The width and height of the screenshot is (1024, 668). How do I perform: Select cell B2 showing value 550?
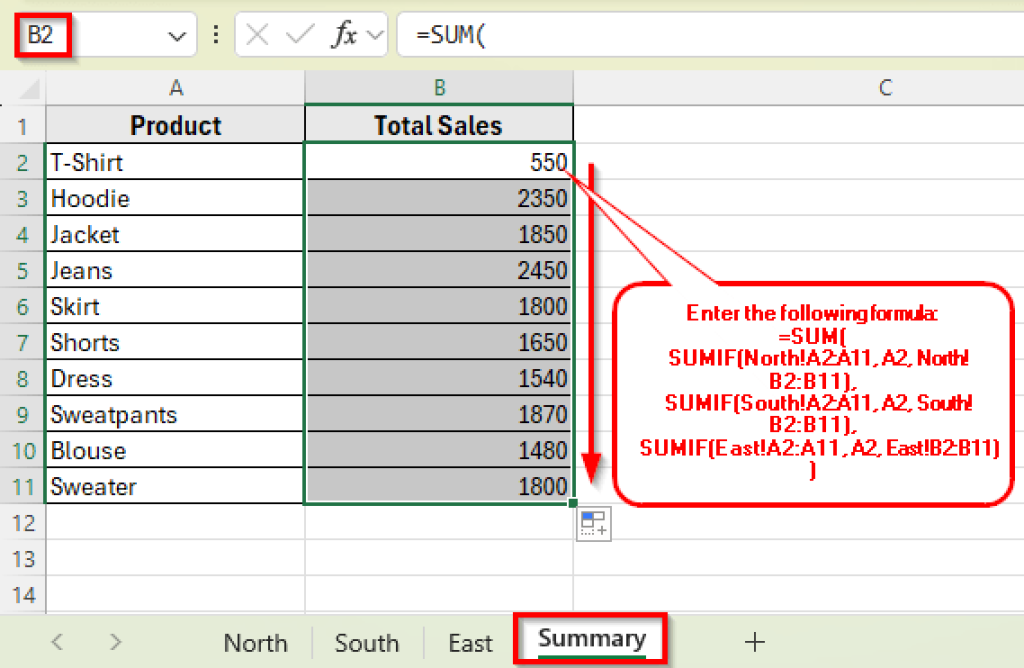[438, 161]
